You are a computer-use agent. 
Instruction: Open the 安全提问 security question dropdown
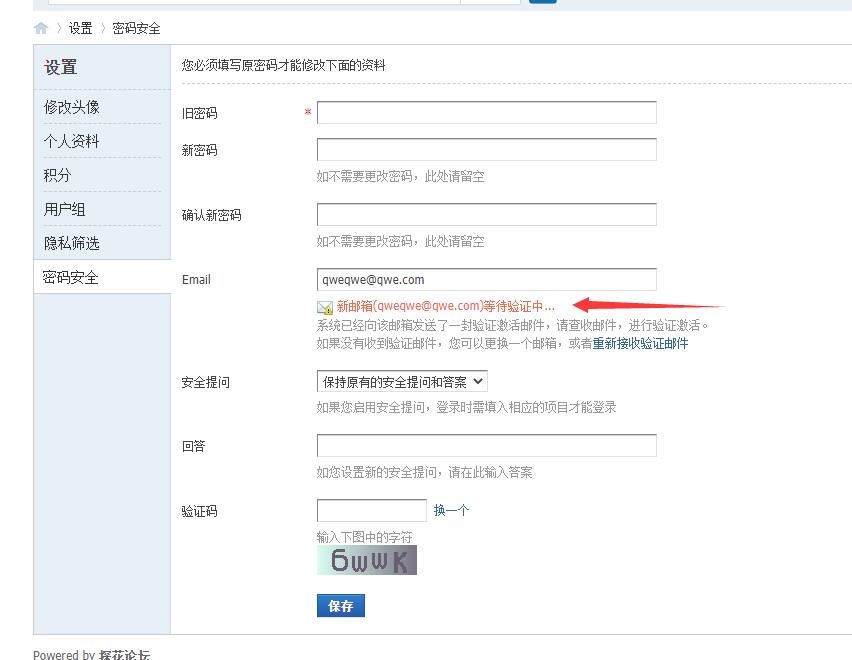(x=402, y=381)
